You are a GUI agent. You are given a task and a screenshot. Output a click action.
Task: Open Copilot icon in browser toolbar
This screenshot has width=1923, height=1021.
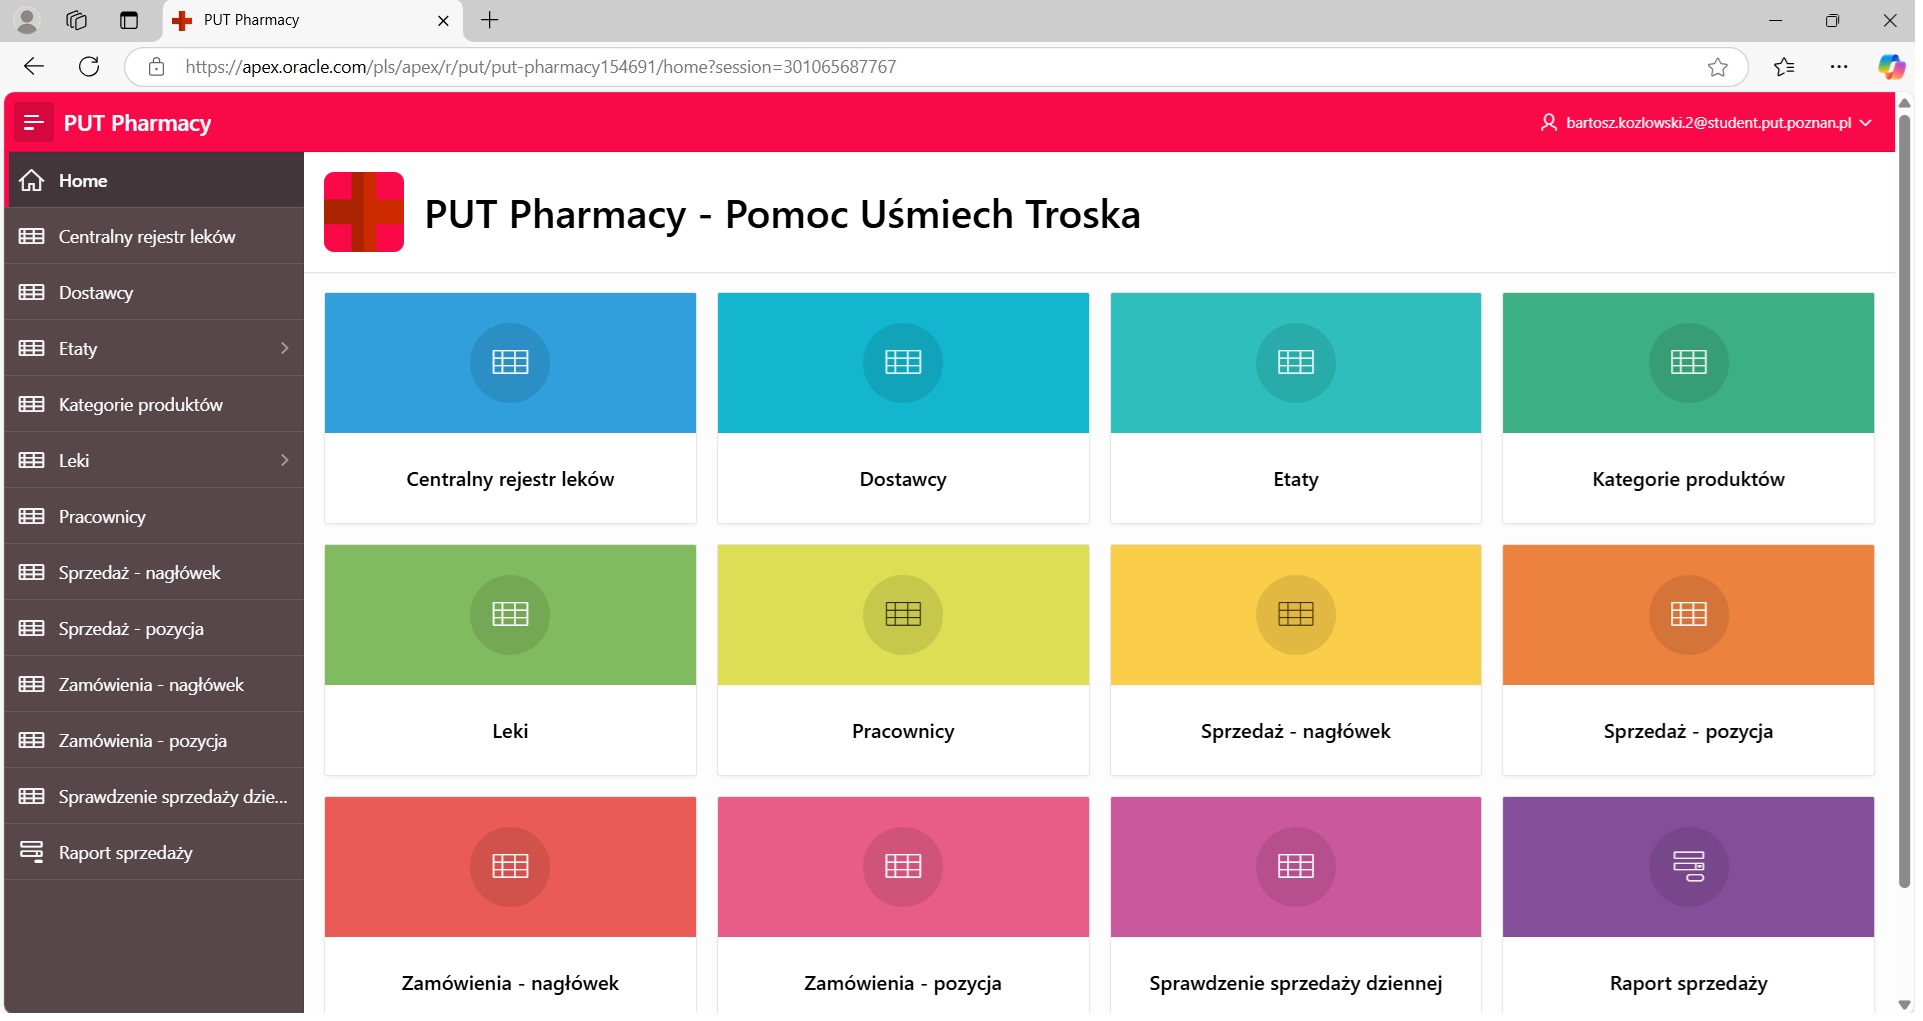pos(1891,67)
